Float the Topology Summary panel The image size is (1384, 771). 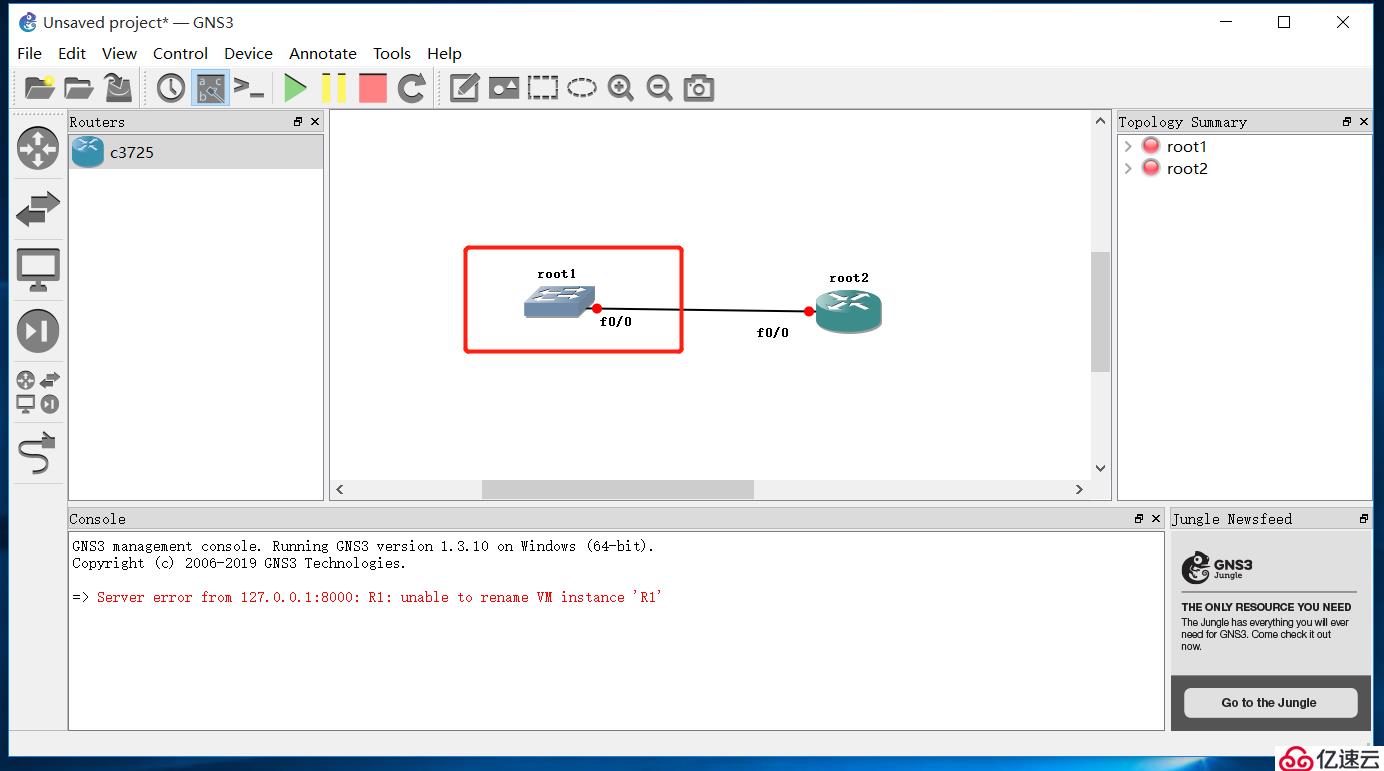pos(1347,121)
